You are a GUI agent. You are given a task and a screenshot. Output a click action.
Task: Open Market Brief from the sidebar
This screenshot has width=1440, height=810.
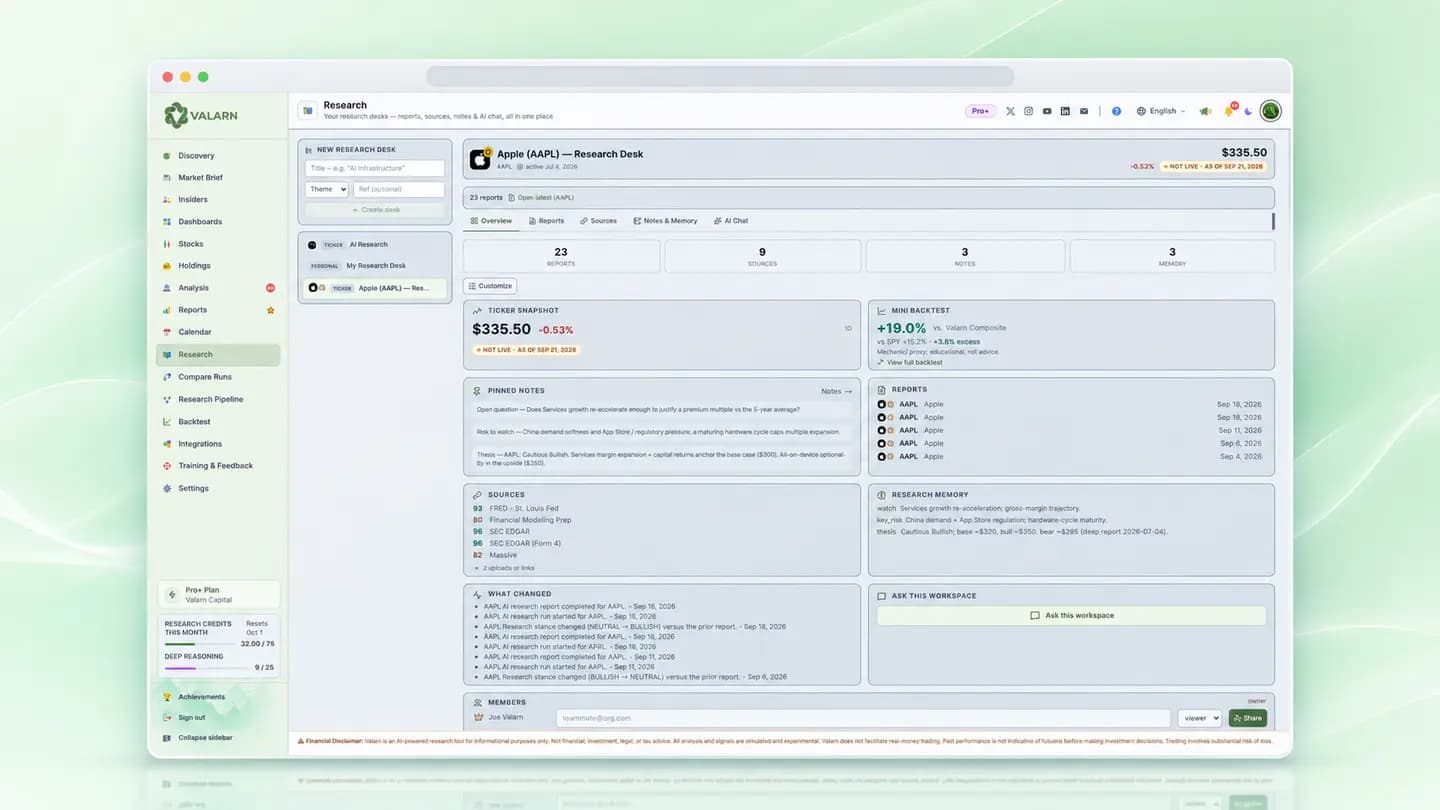(218, 178)
